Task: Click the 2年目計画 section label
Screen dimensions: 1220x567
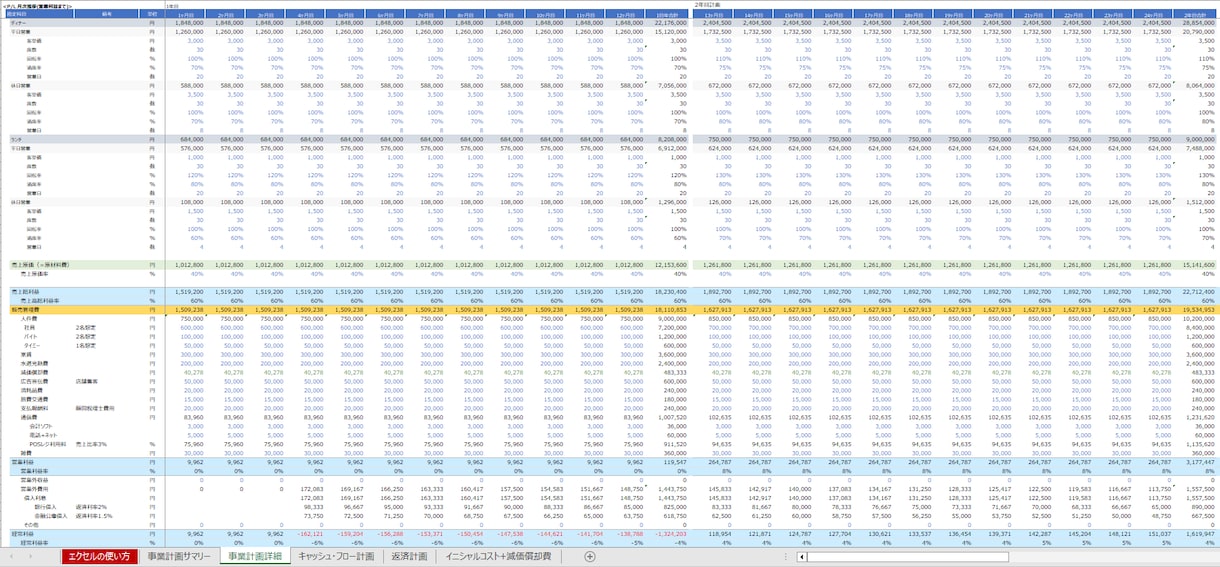Action: pyautogui.click(x=706, y=5)
